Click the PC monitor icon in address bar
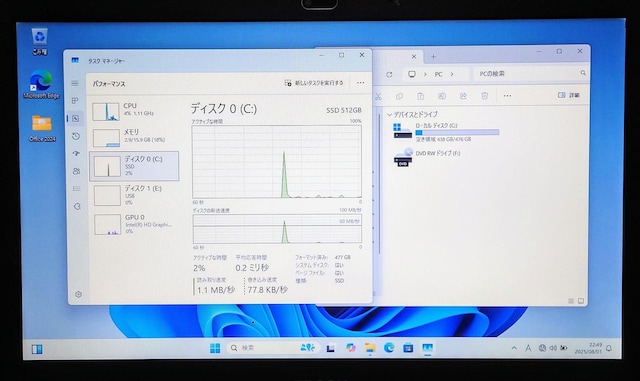 (x=412, y=74)
